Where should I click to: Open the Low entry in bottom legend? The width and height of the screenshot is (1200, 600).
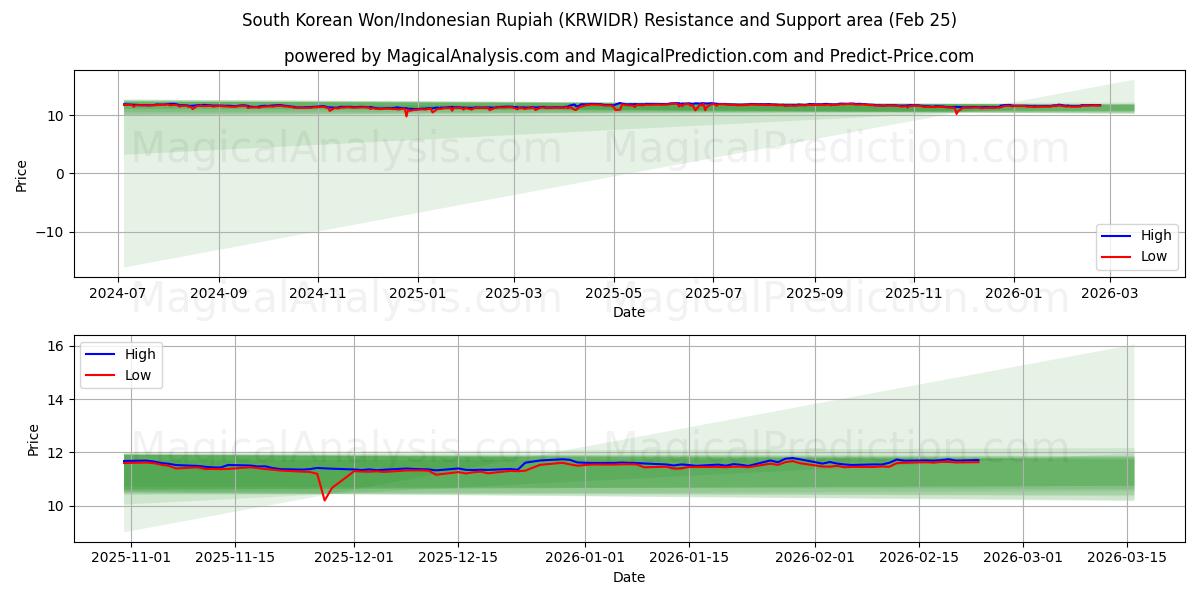pyautogui.click(x=136, y=375)
